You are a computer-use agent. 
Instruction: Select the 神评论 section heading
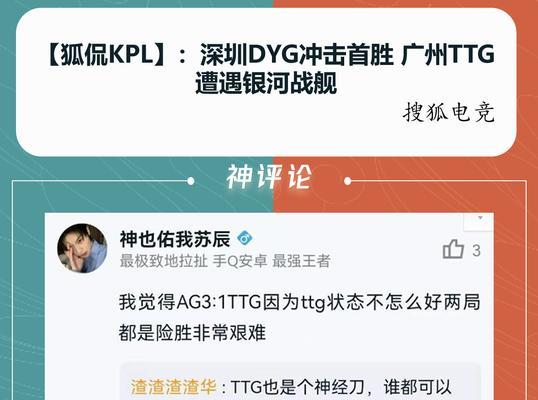pyautogui.click(x=269, y=177)
